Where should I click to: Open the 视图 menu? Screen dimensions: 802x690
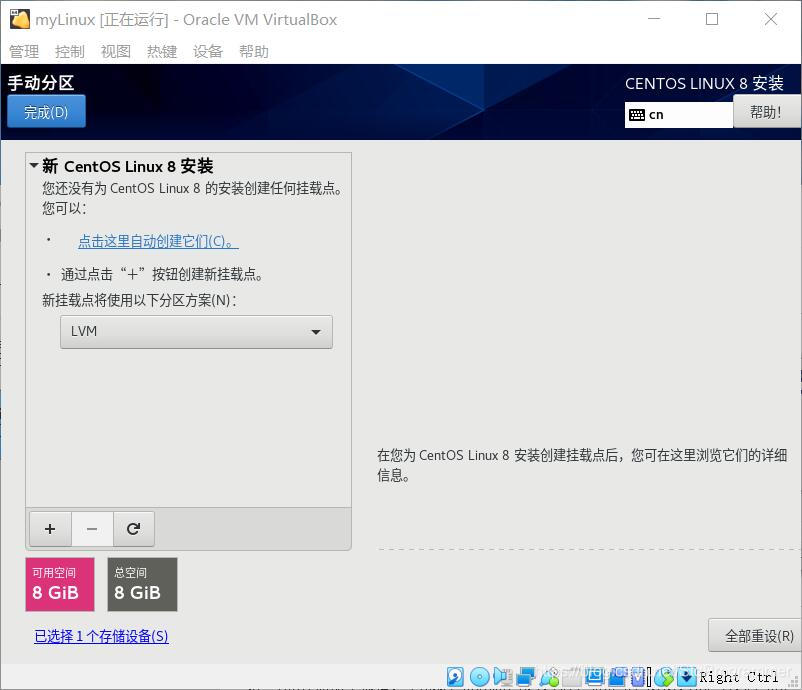(116, 51)
